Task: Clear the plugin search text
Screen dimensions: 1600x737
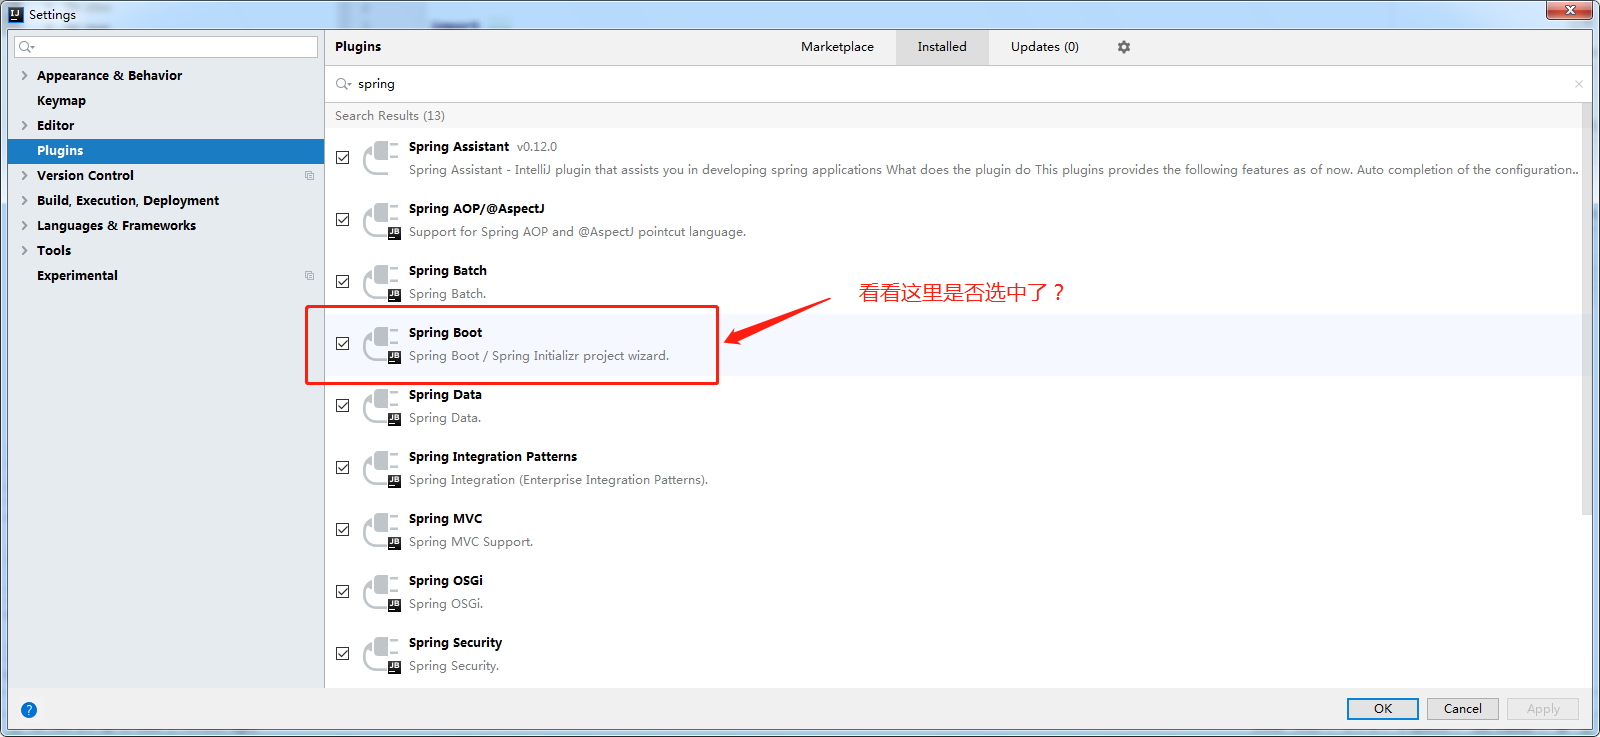Action: point(1579,84)
